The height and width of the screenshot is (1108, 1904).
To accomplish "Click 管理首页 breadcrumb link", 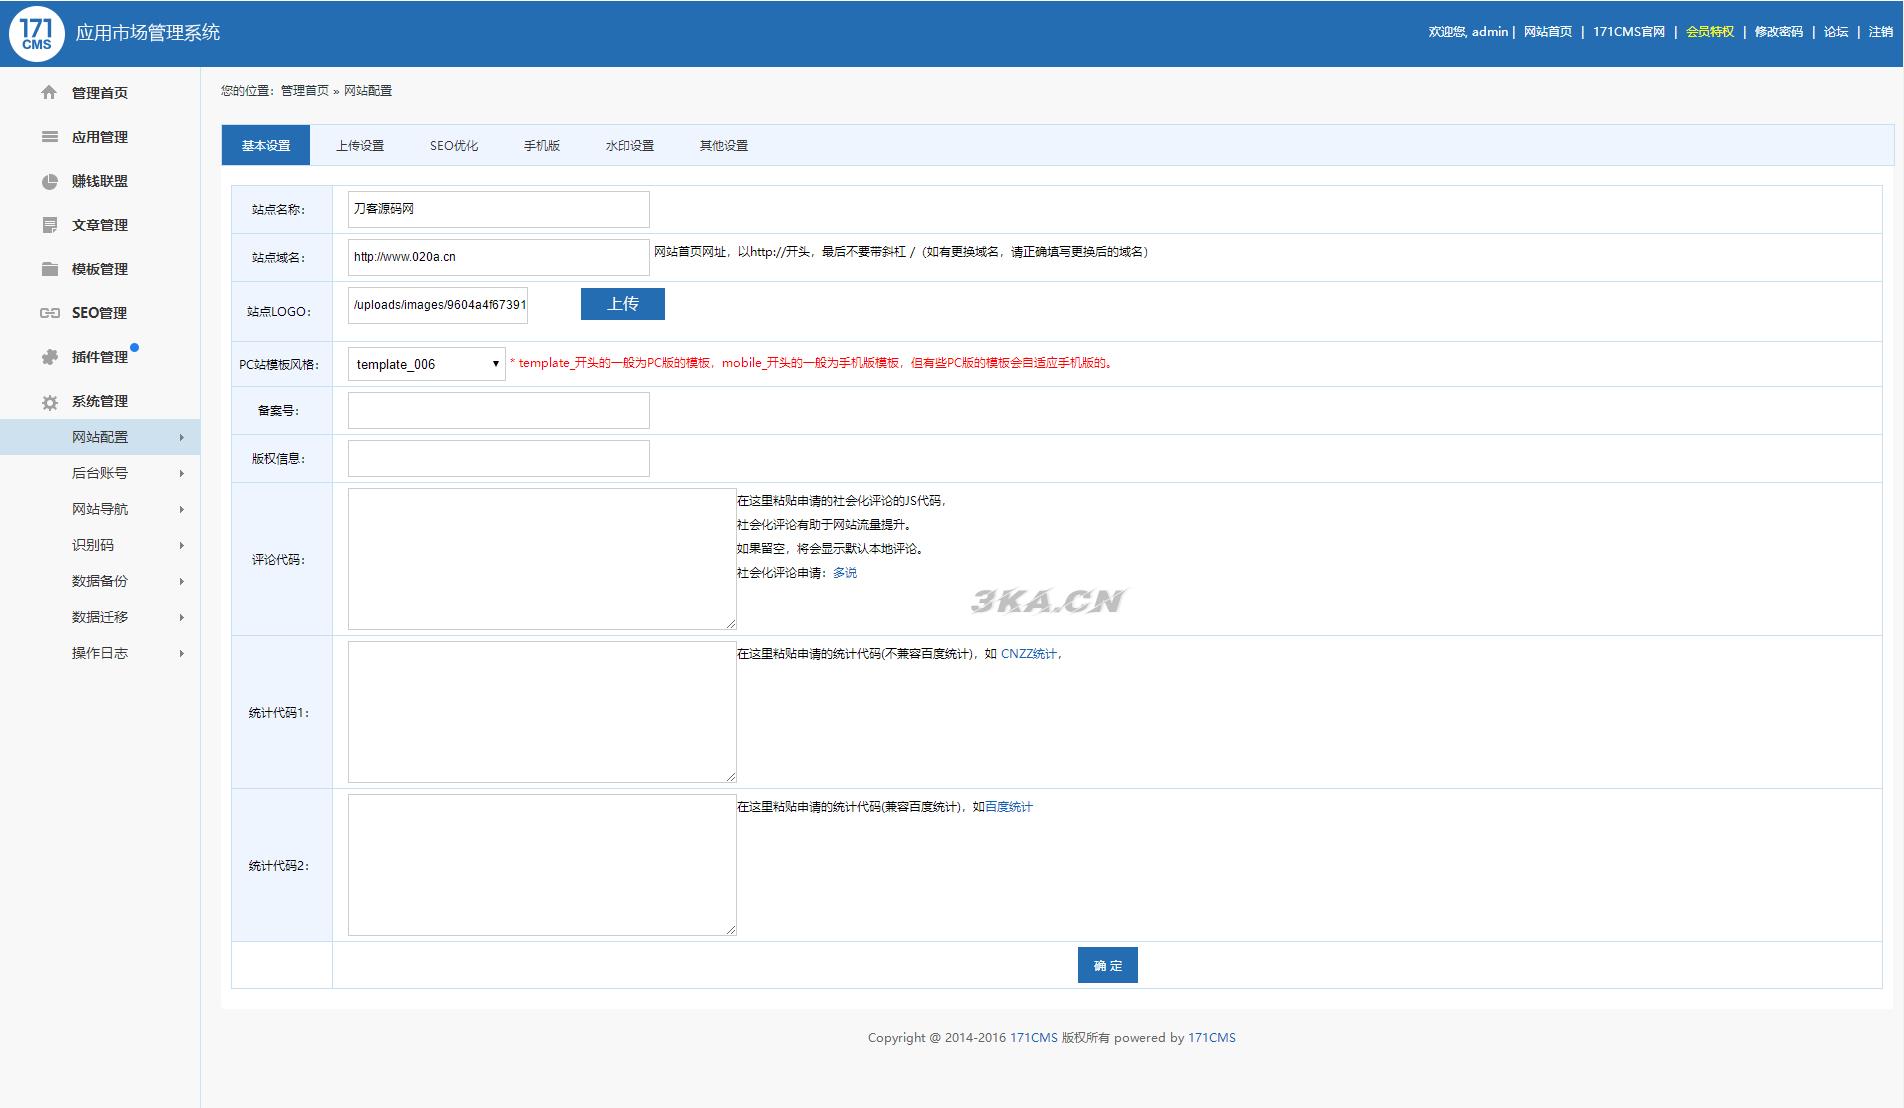I will click(305, 90).
